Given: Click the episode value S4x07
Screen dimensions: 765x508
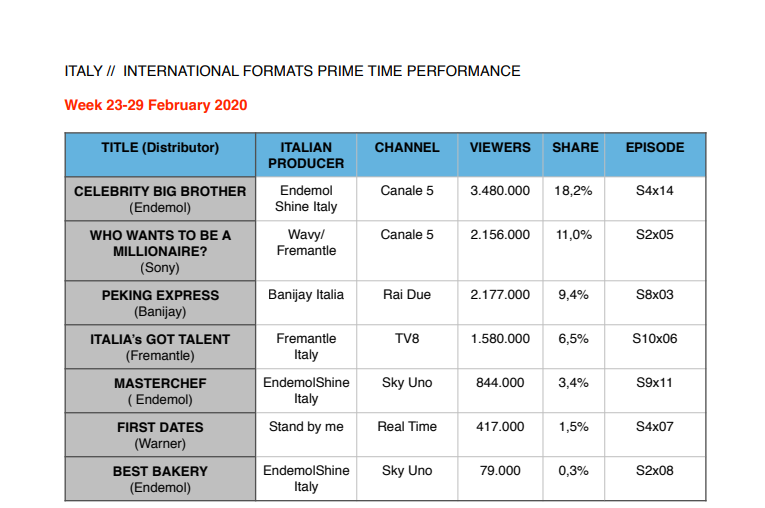Looking at the screenshot, I should pyautogui.click(x=655, y=427).
